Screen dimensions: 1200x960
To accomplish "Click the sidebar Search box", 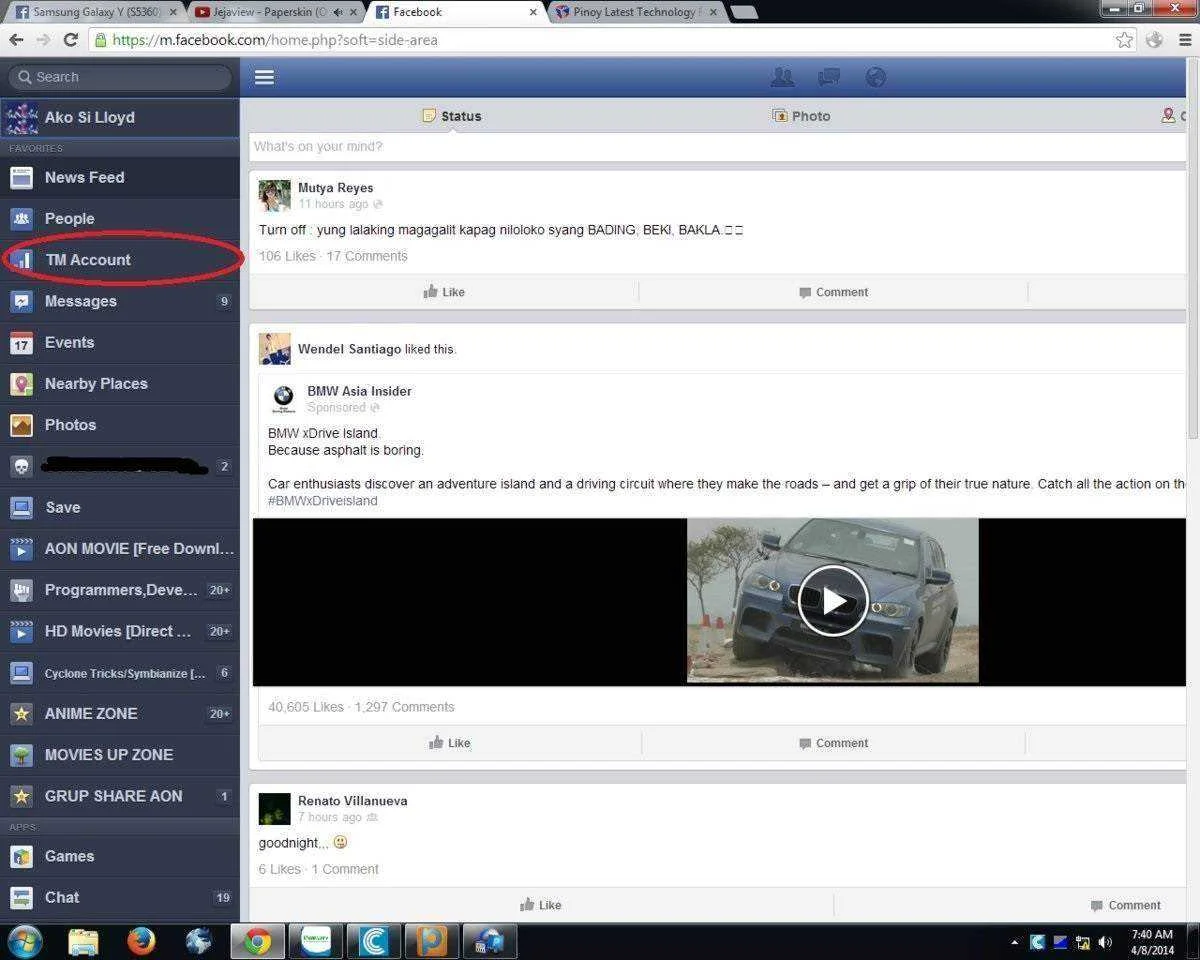I will point(120,77).
